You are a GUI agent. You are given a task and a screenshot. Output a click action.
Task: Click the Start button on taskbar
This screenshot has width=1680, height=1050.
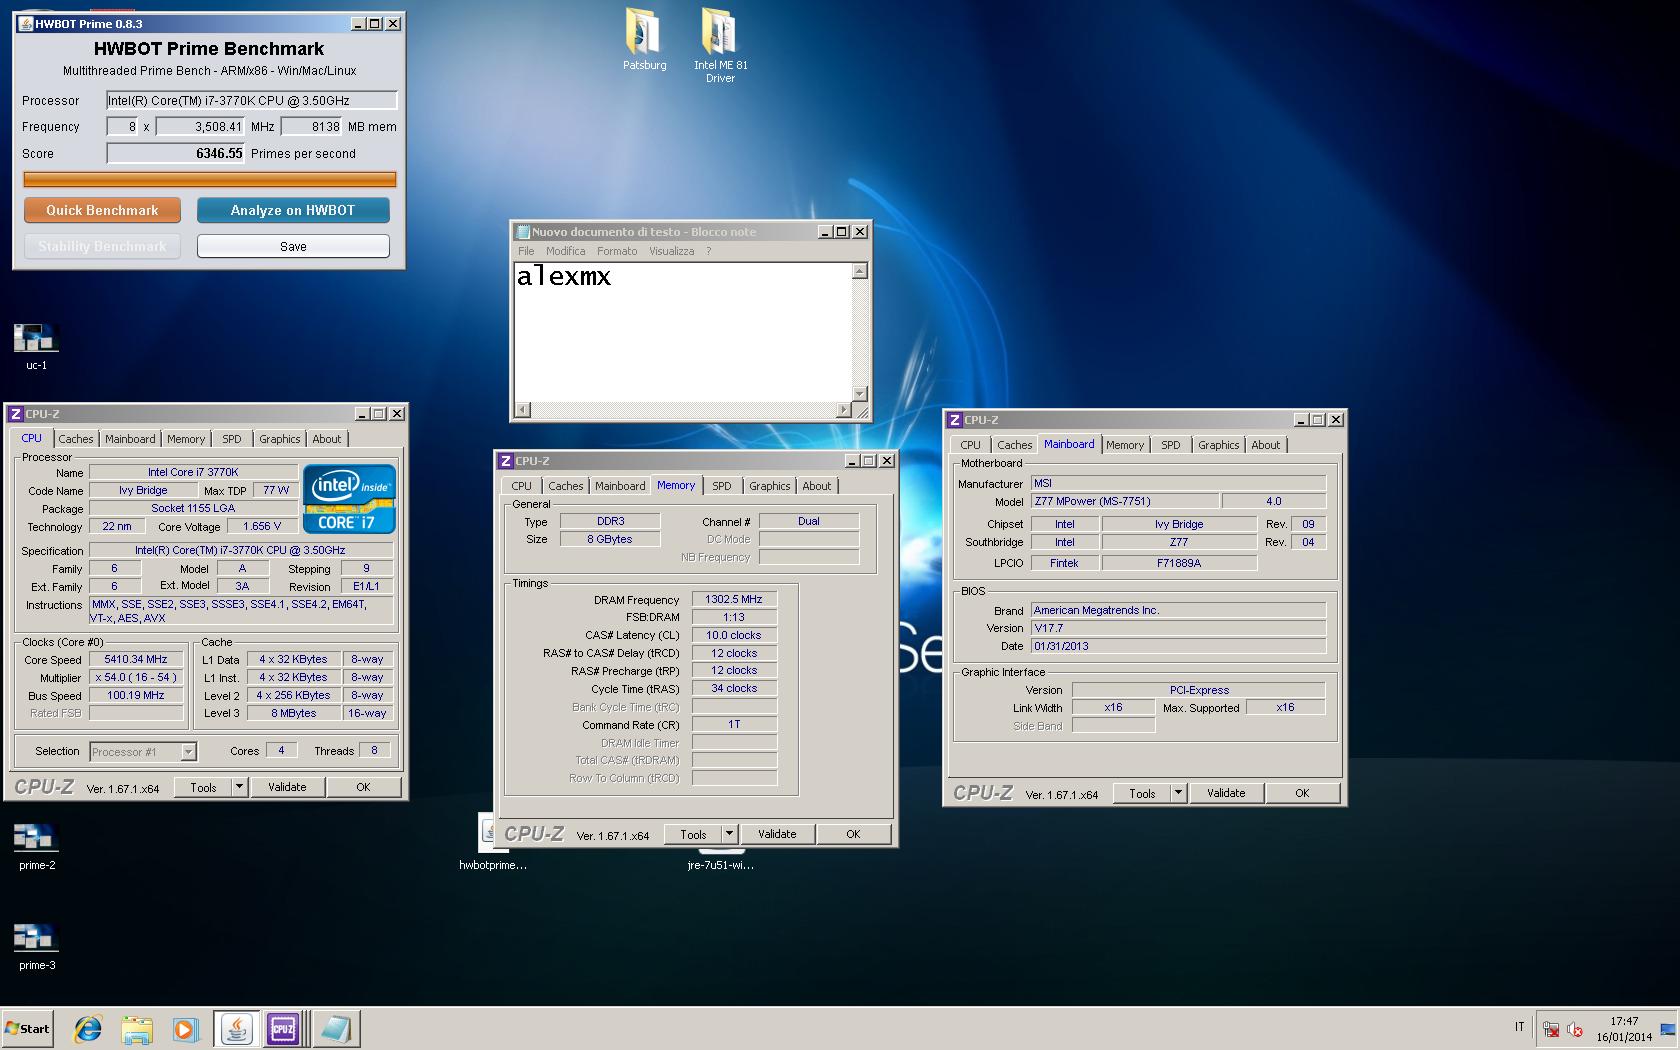pyautogui.click(x=27, y=1028)
